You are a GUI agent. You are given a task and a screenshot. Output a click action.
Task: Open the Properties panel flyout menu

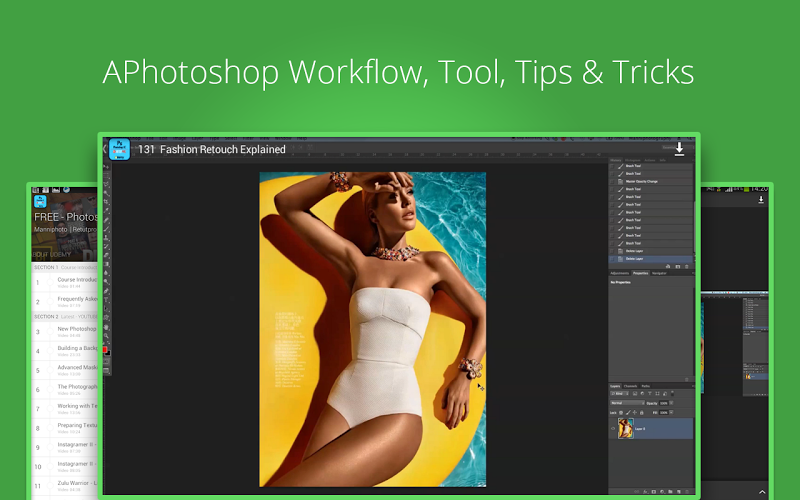pyautogui.click(x=693, y=273)
